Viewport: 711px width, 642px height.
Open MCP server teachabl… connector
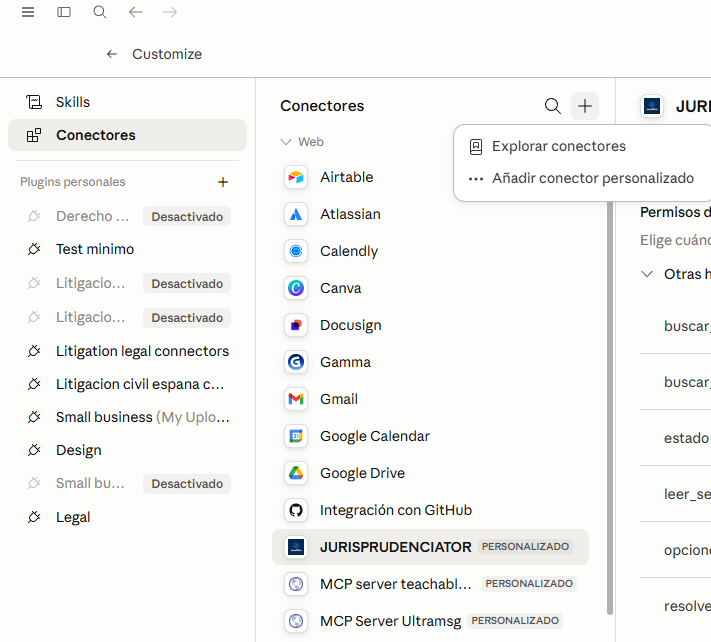pos(430,584)
